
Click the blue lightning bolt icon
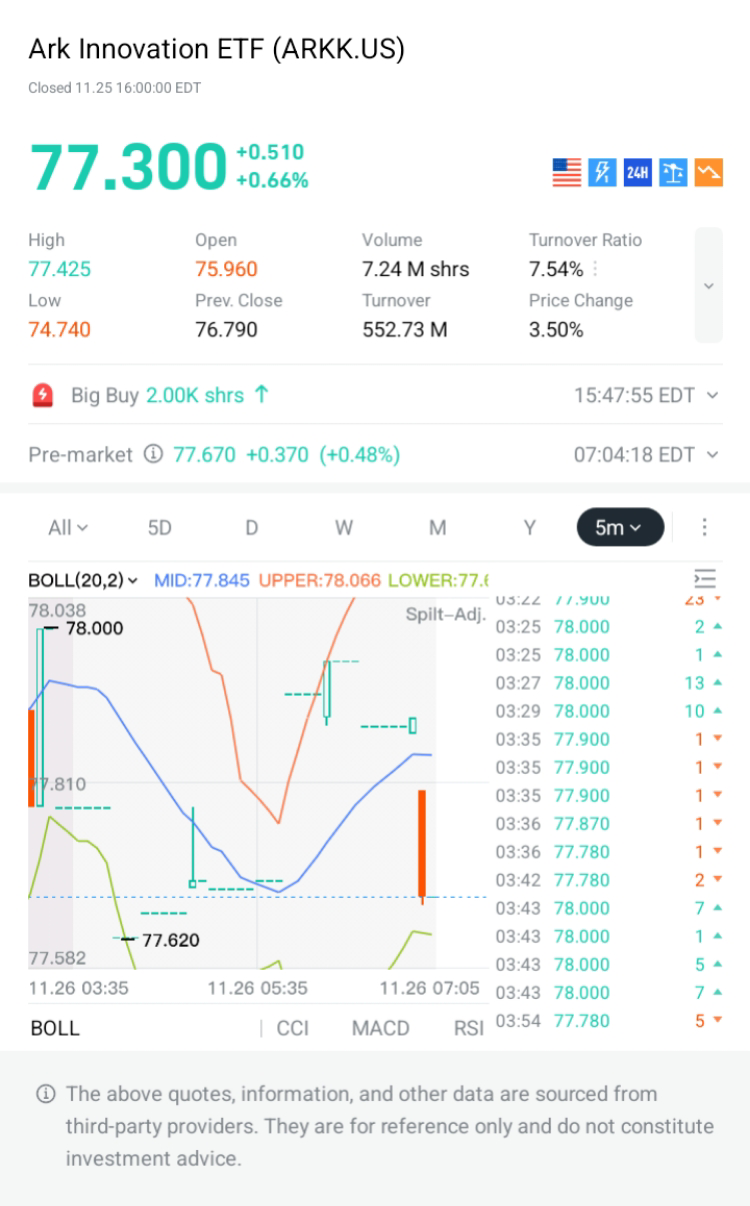(x=602, y=172)
